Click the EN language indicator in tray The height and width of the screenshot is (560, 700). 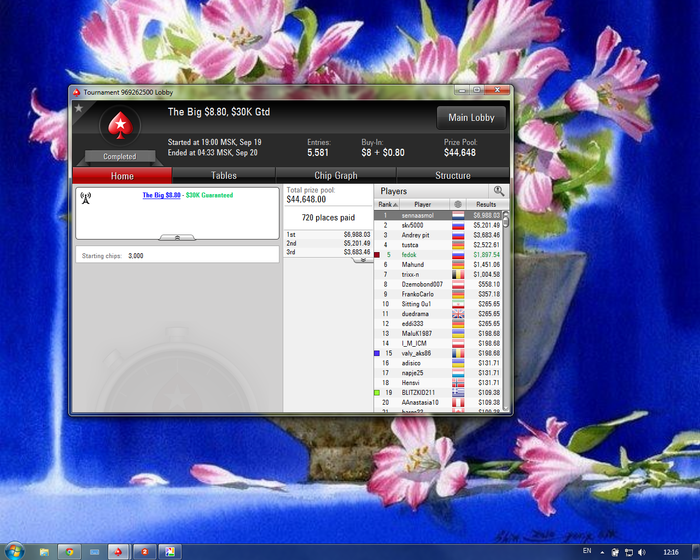click(587, 551)
